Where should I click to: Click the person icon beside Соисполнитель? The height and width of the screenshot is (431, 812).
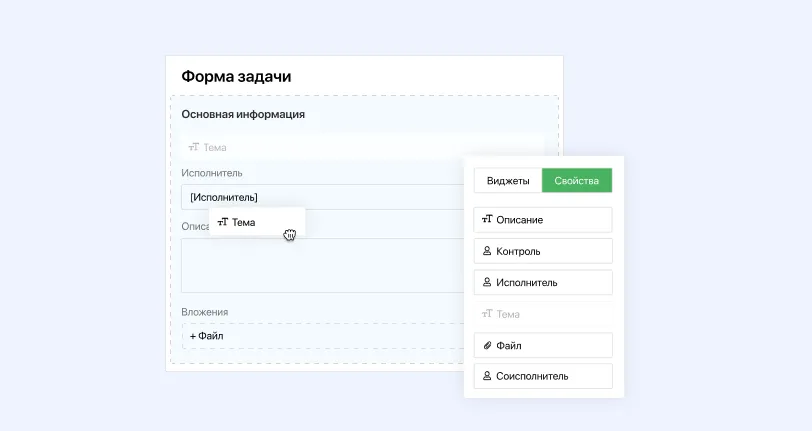(x=487, y=376)
